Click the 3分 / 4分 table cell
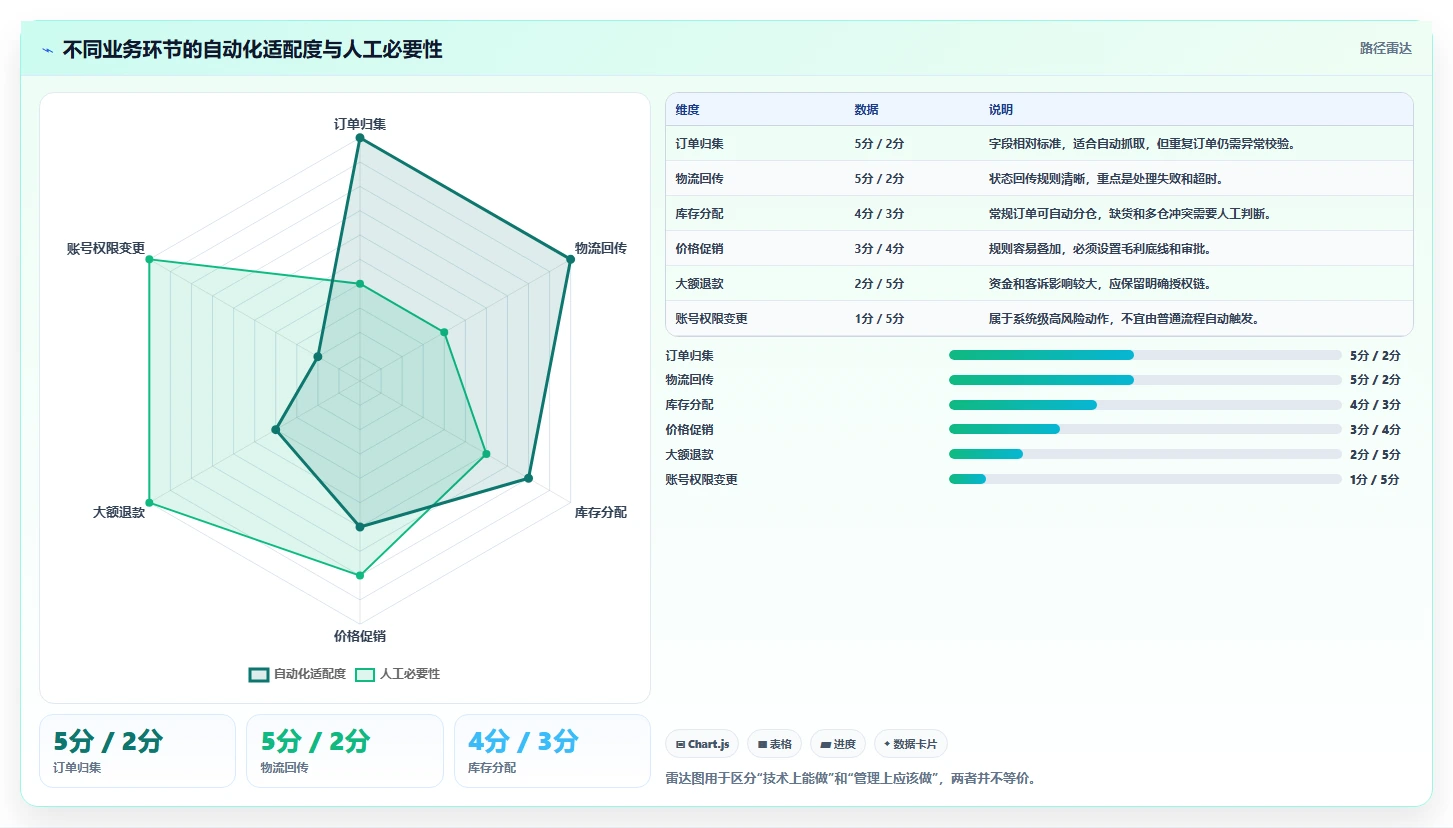The height and width of the screenshot is (828, 1453). 879,249
